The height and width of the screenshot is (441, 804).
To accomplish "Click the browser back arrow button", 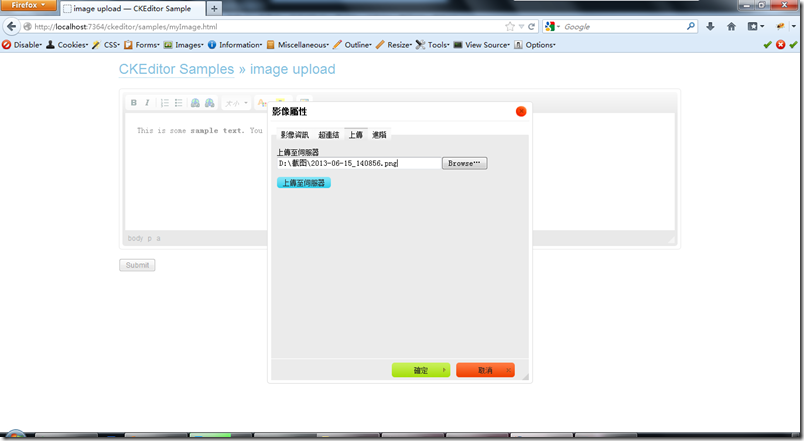I will (11, 27).
